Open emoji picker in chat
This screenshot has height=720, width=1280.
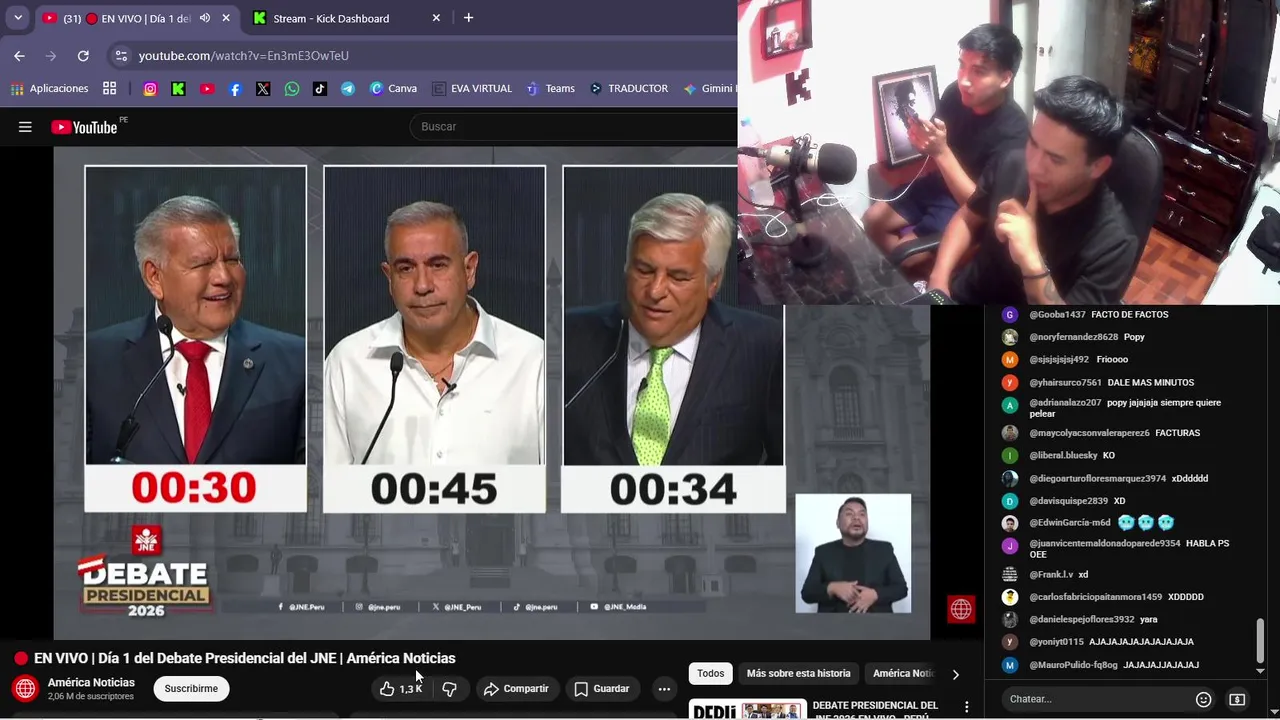click(1204, 699)
